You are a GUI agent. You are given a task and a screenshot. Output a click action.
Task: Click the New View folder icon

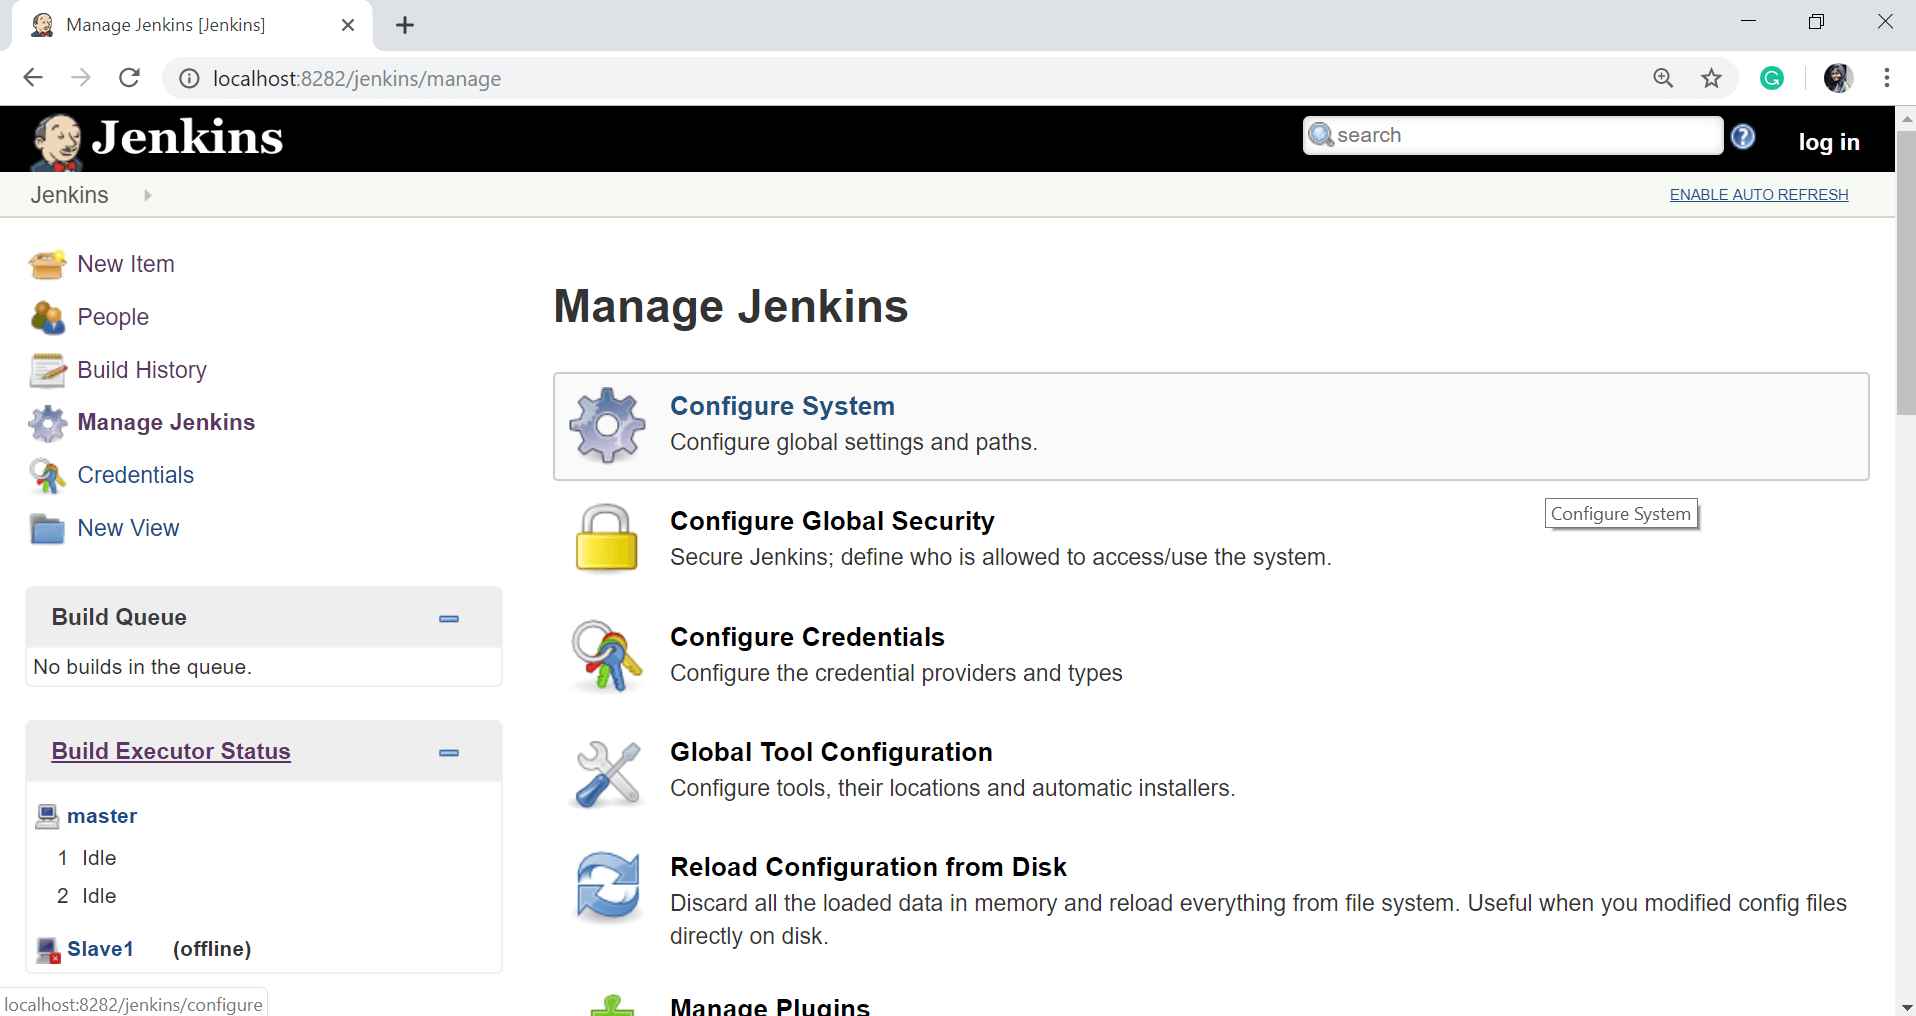pos(47,528)
